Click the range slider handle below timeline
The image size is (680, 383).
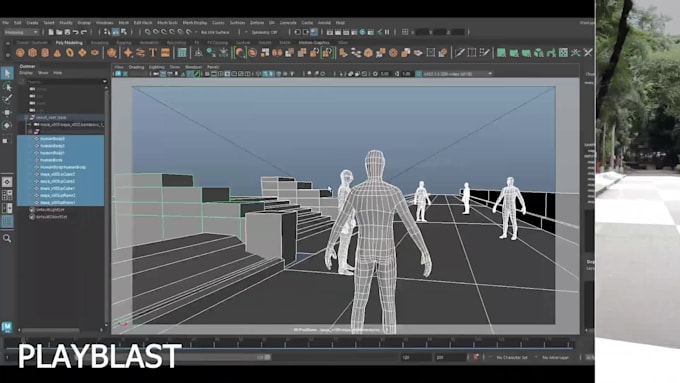(x=268, y=357)
